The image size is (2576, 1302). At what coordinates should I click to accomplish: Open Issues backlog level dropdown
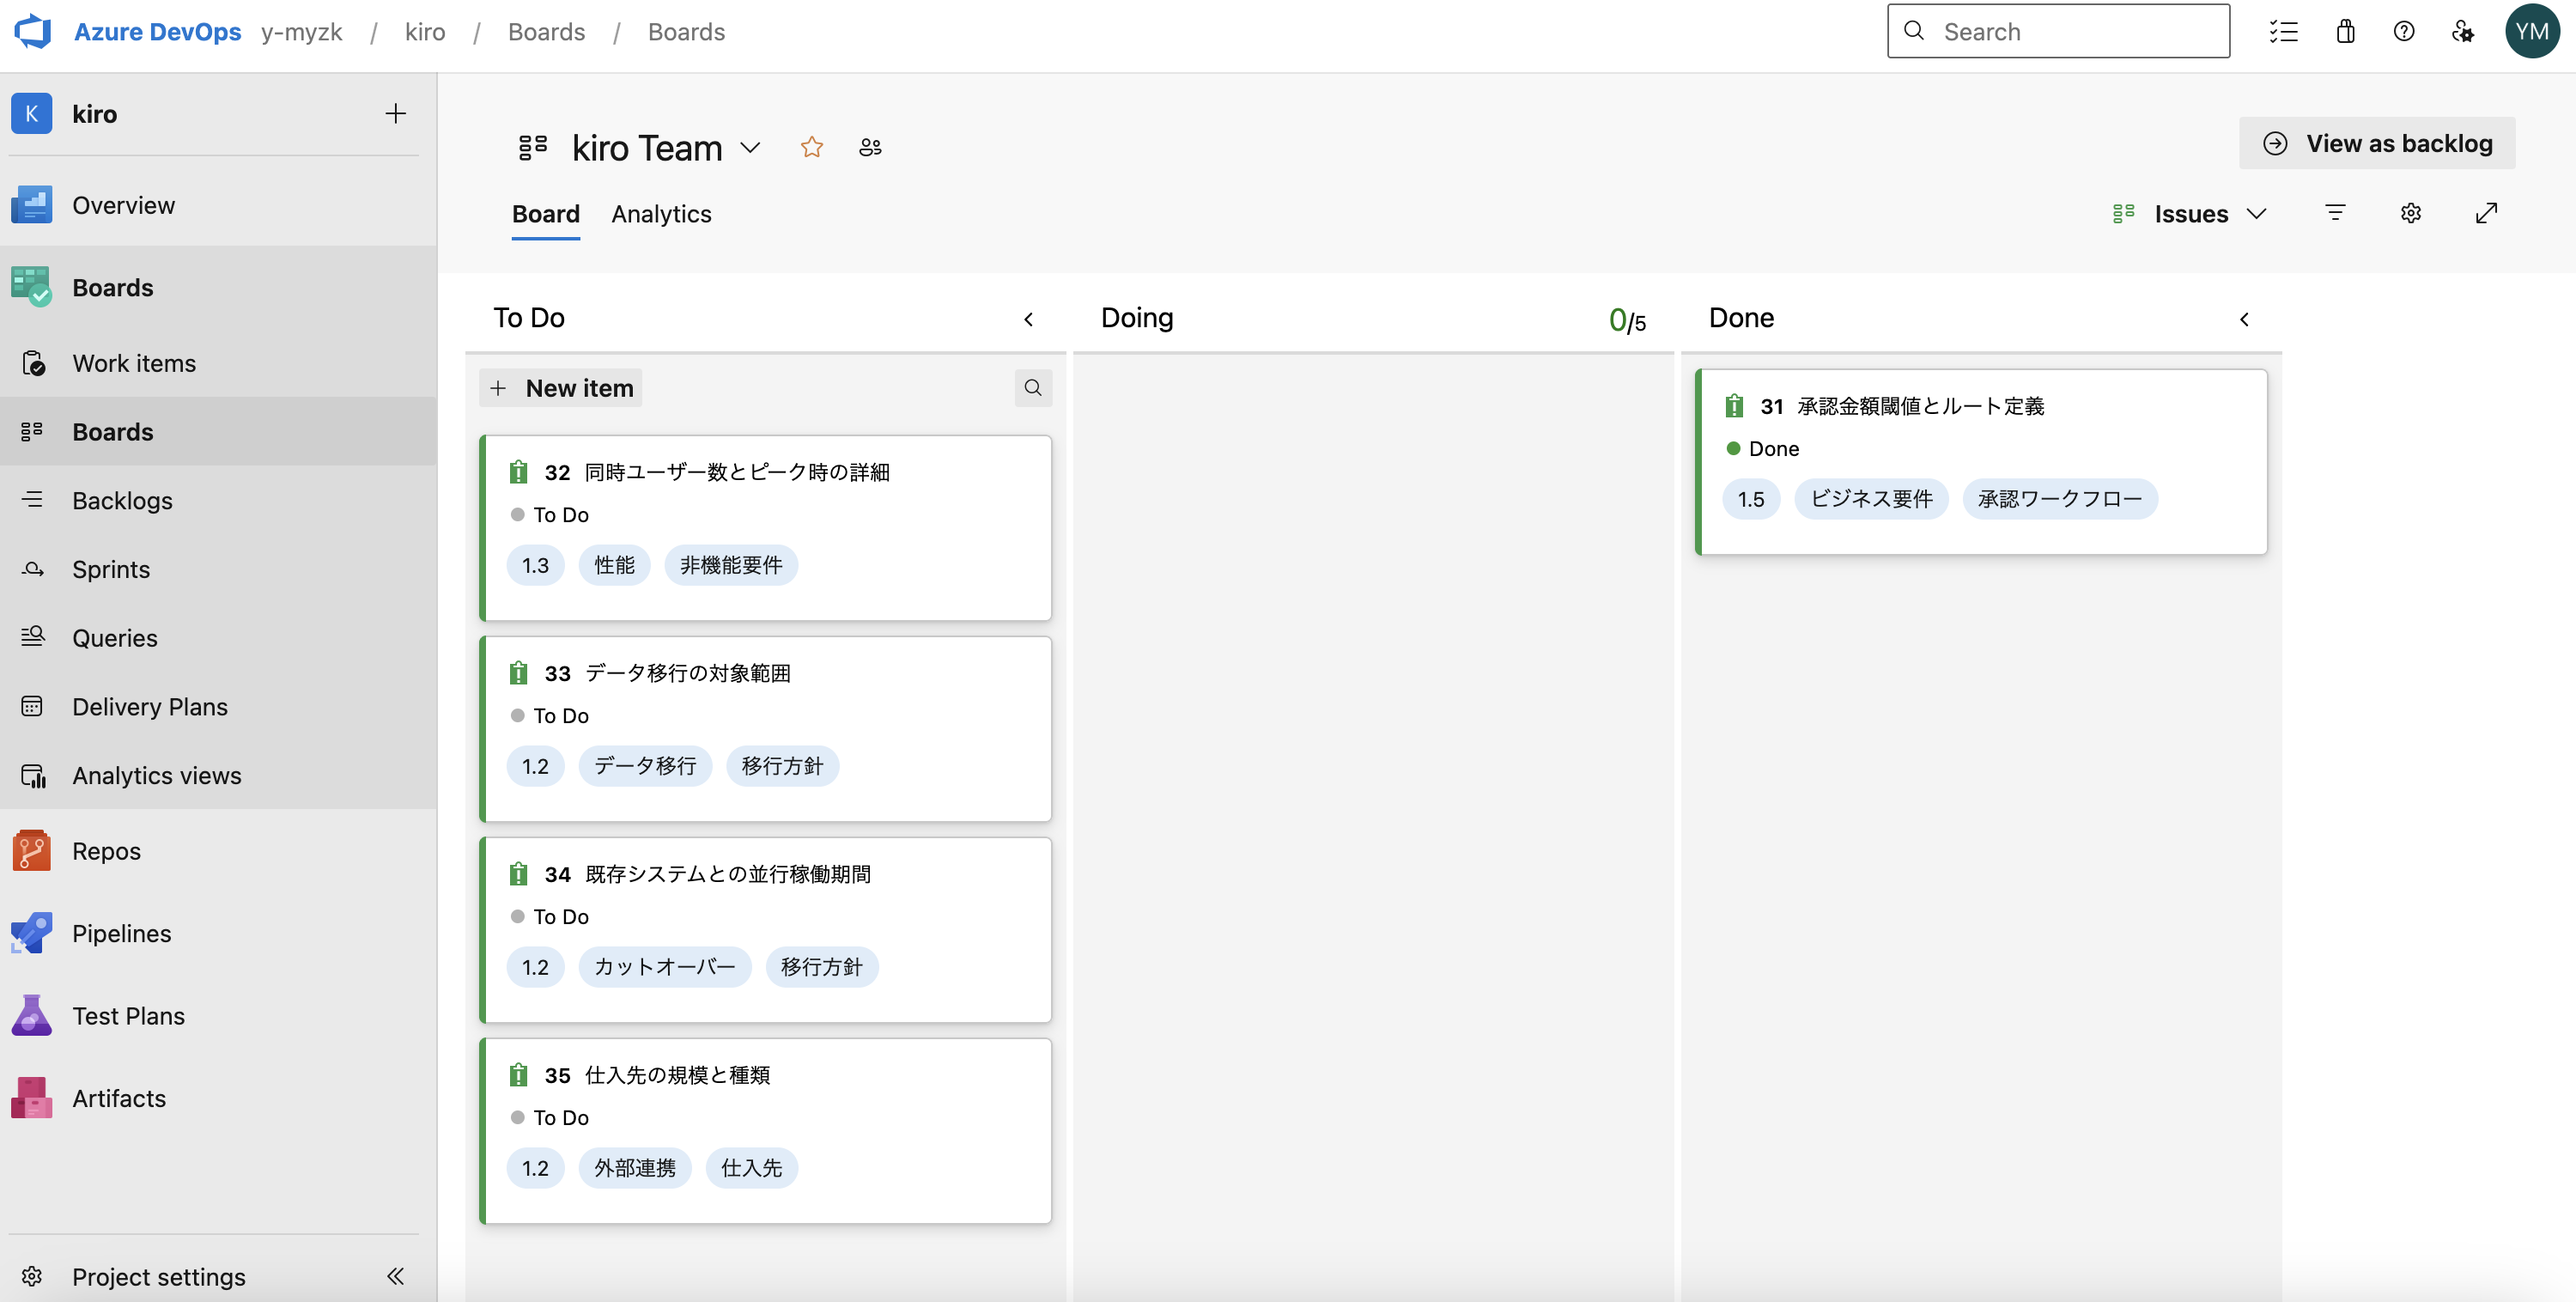click(x=2190, y=214)
